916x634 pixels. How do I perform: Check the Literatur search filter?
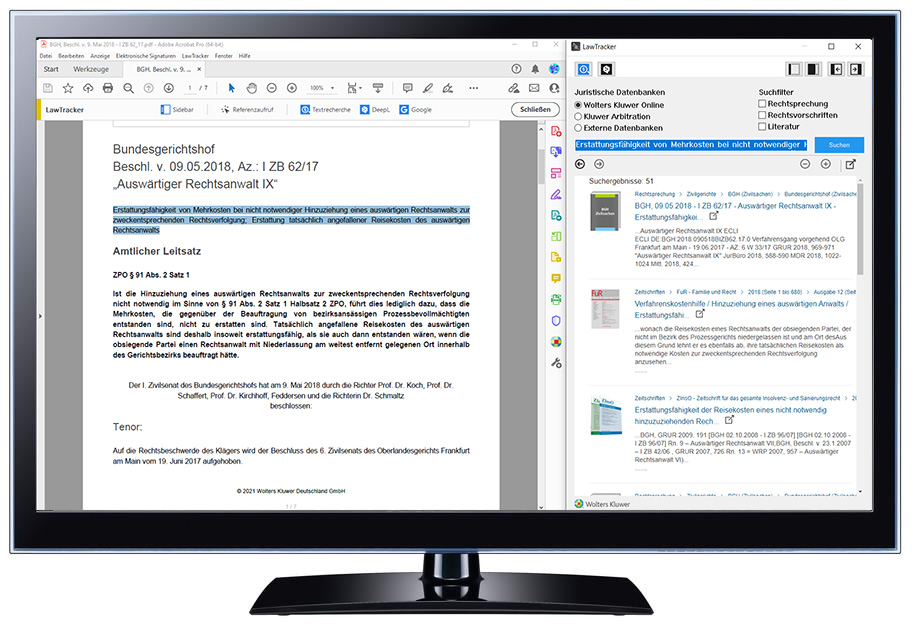(763, 127)
